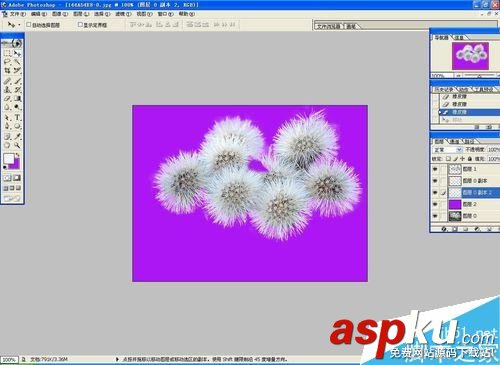This screenshot has width=500, height=365.
Task: Switch to the 路径 paths tab
Action: pyautogui.click(x=469, y=142)
